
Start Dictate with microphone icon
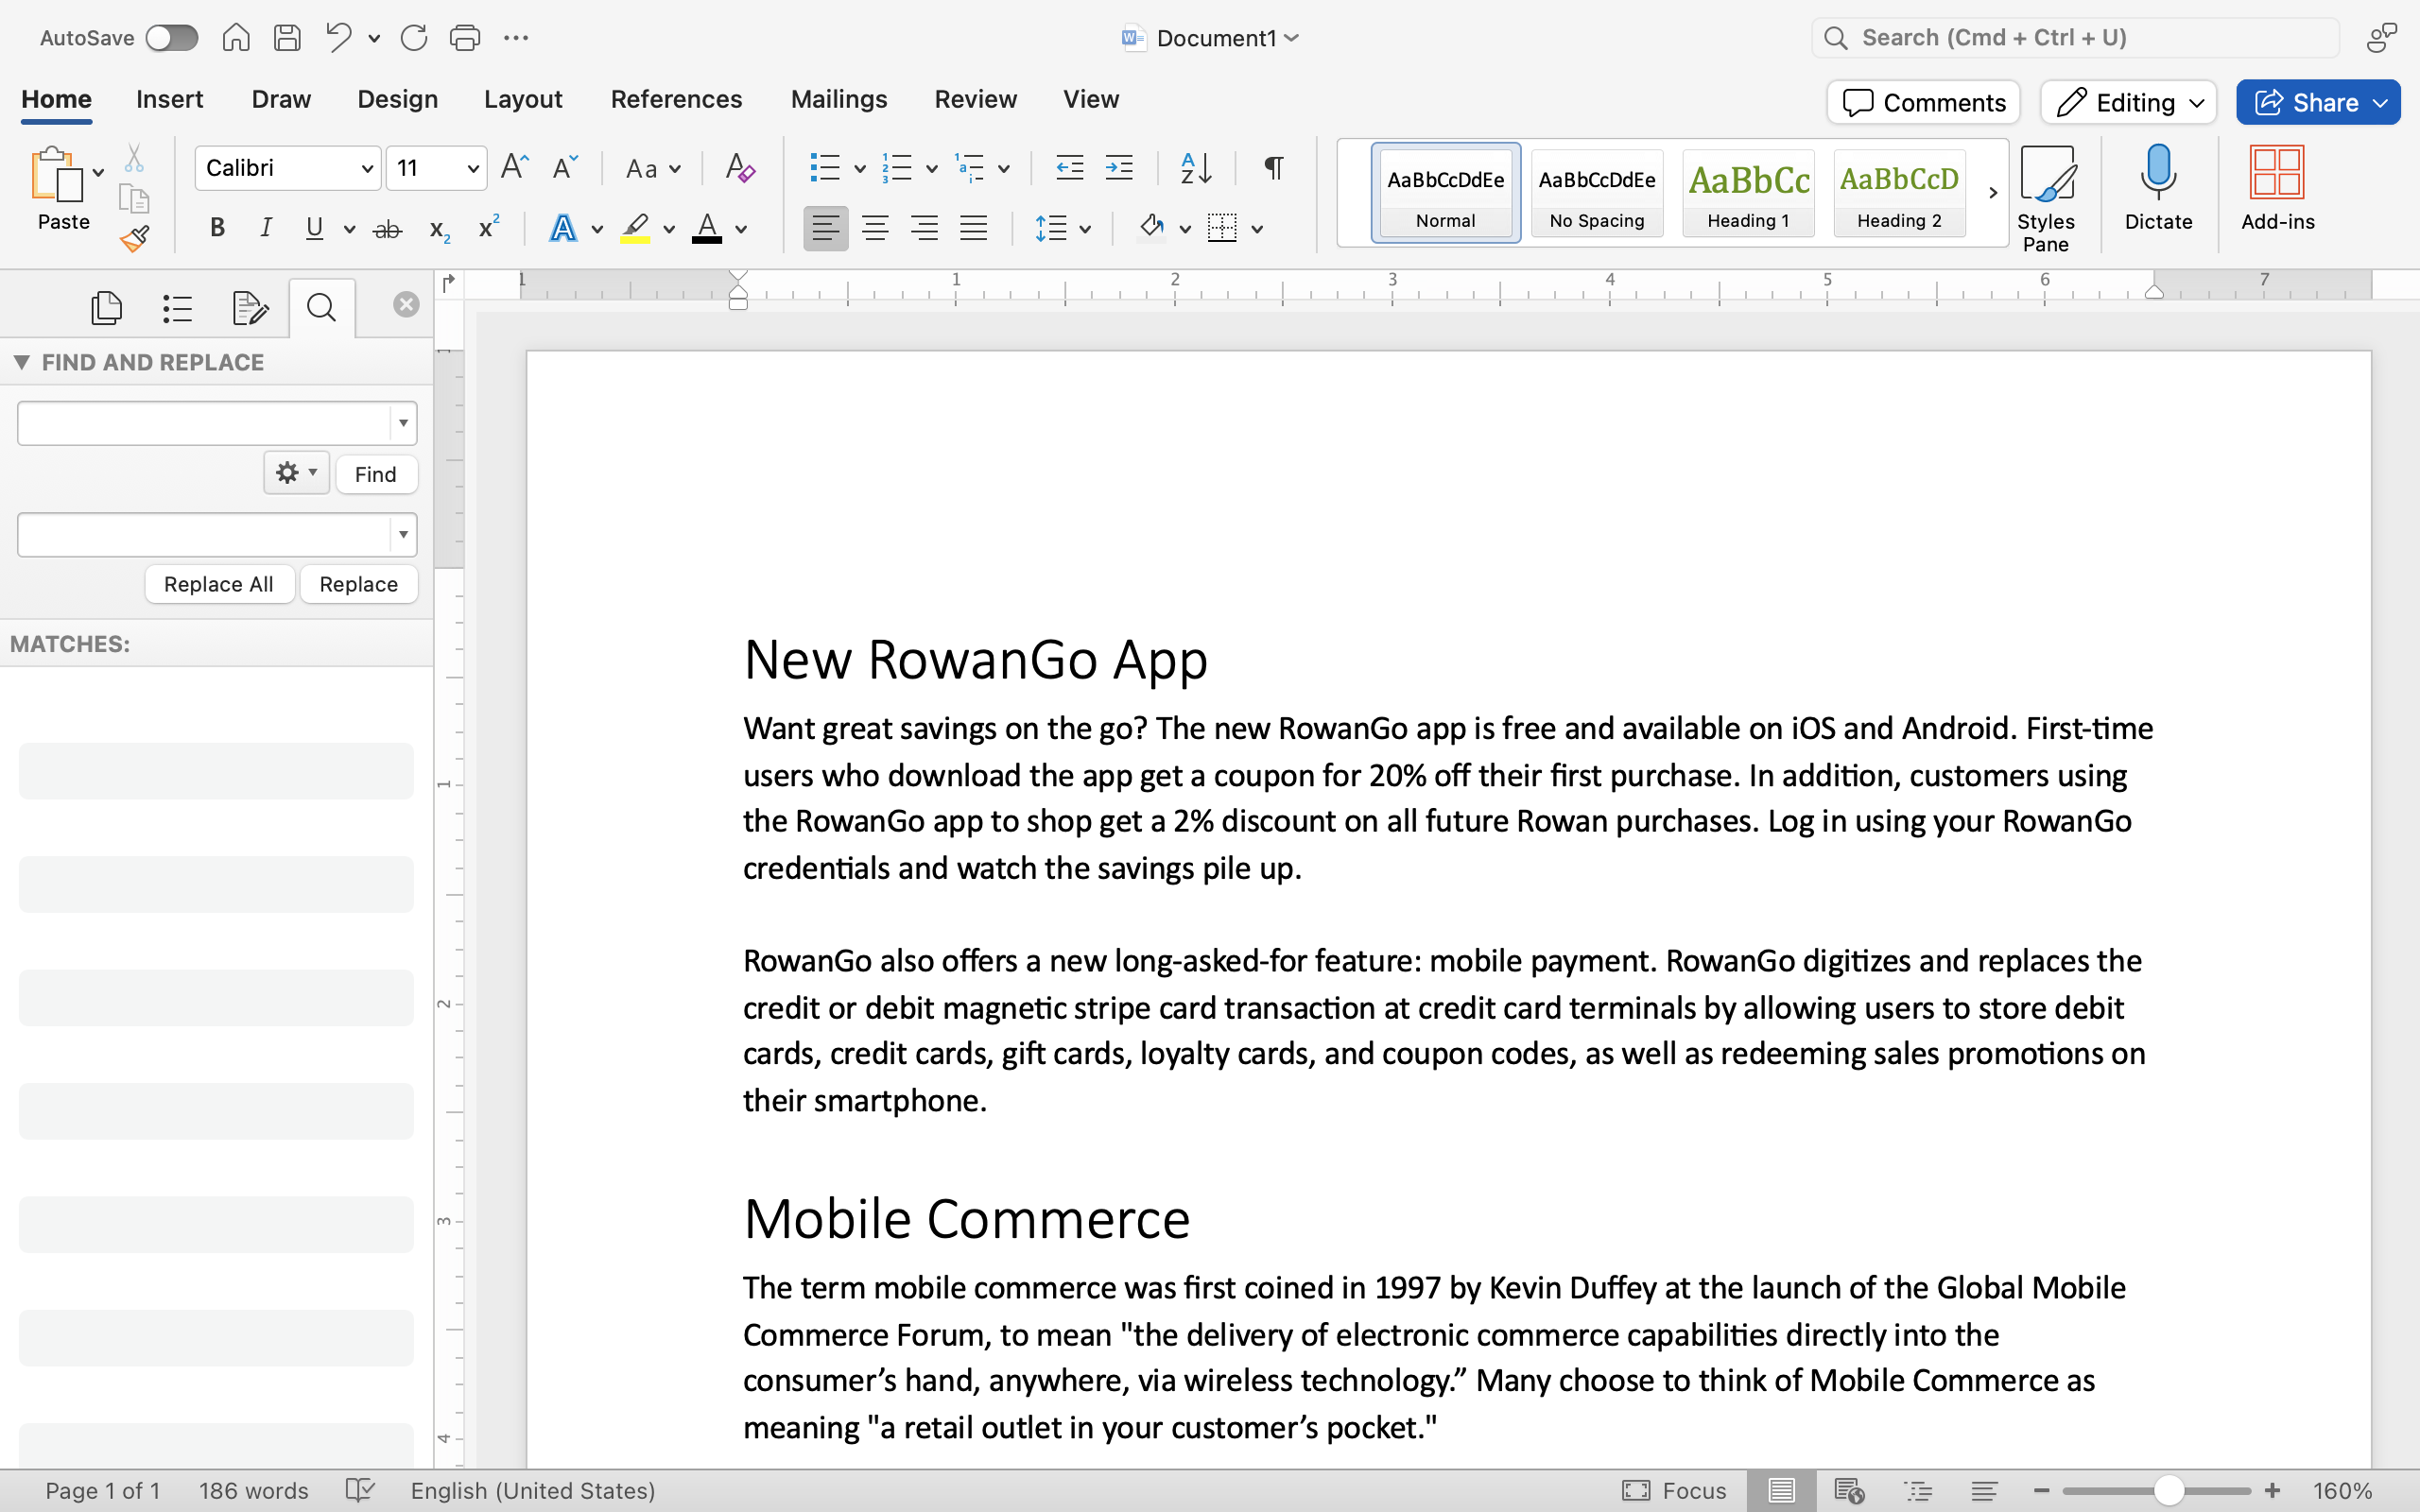click(x=2158, y=188)
